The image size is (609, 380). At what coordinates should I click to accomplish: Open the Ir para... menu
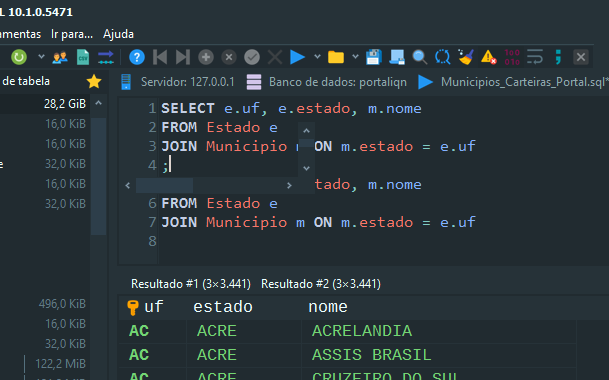coord(72,34)
